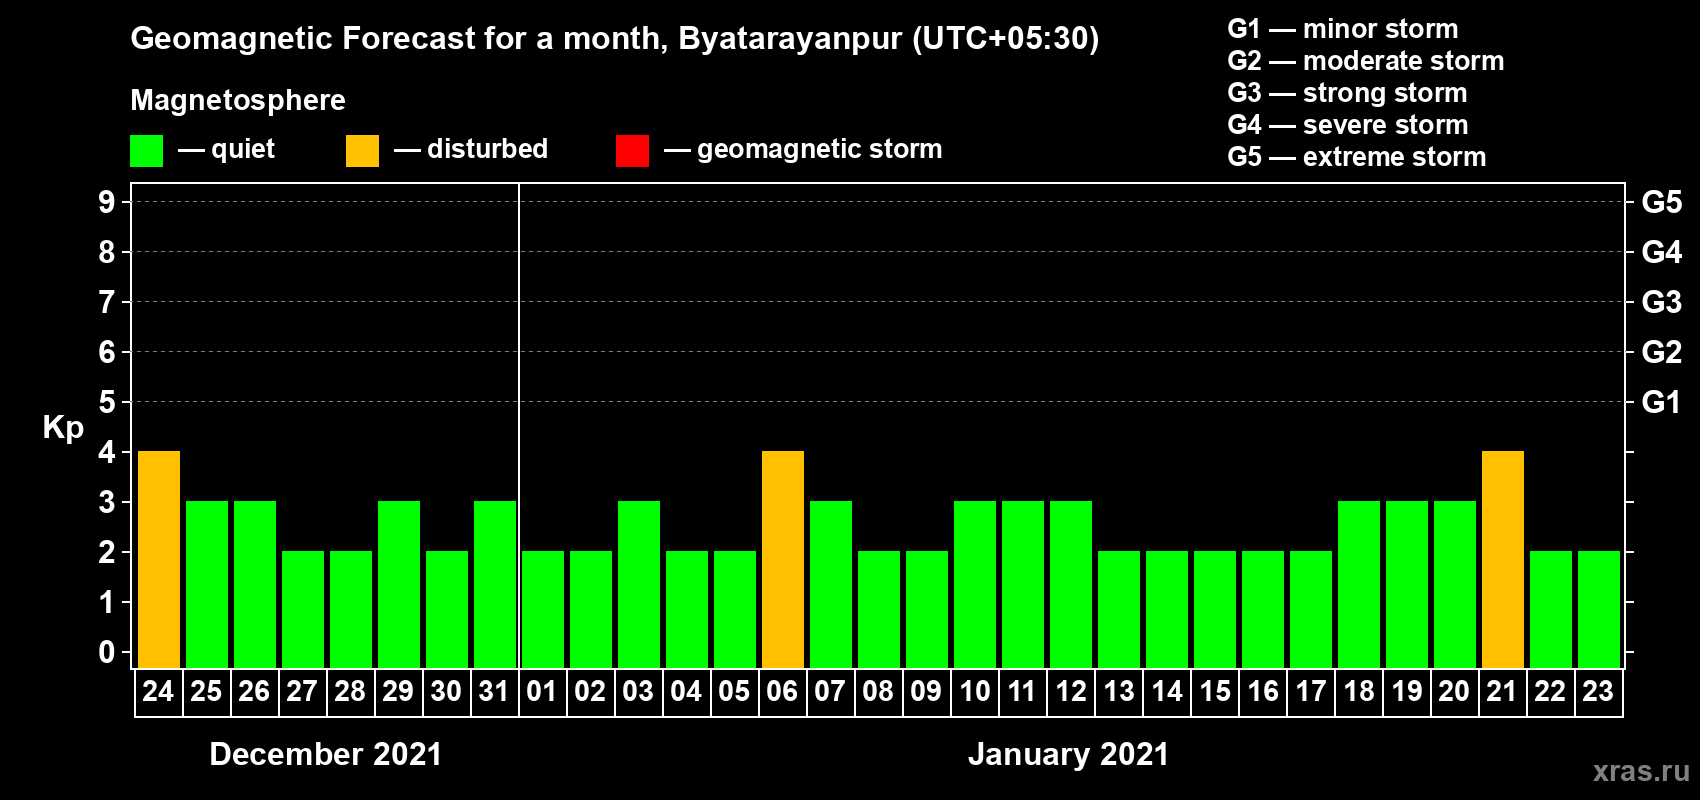Click date label '24' on the axis

[x=158, y=692]
